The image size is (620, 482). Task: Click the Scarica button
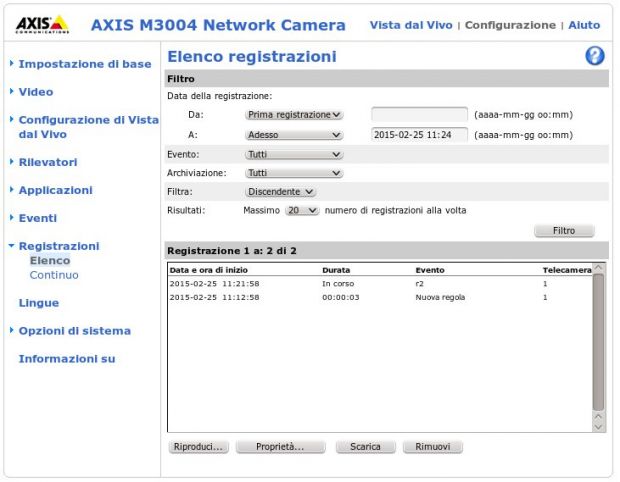coord(365,447)
